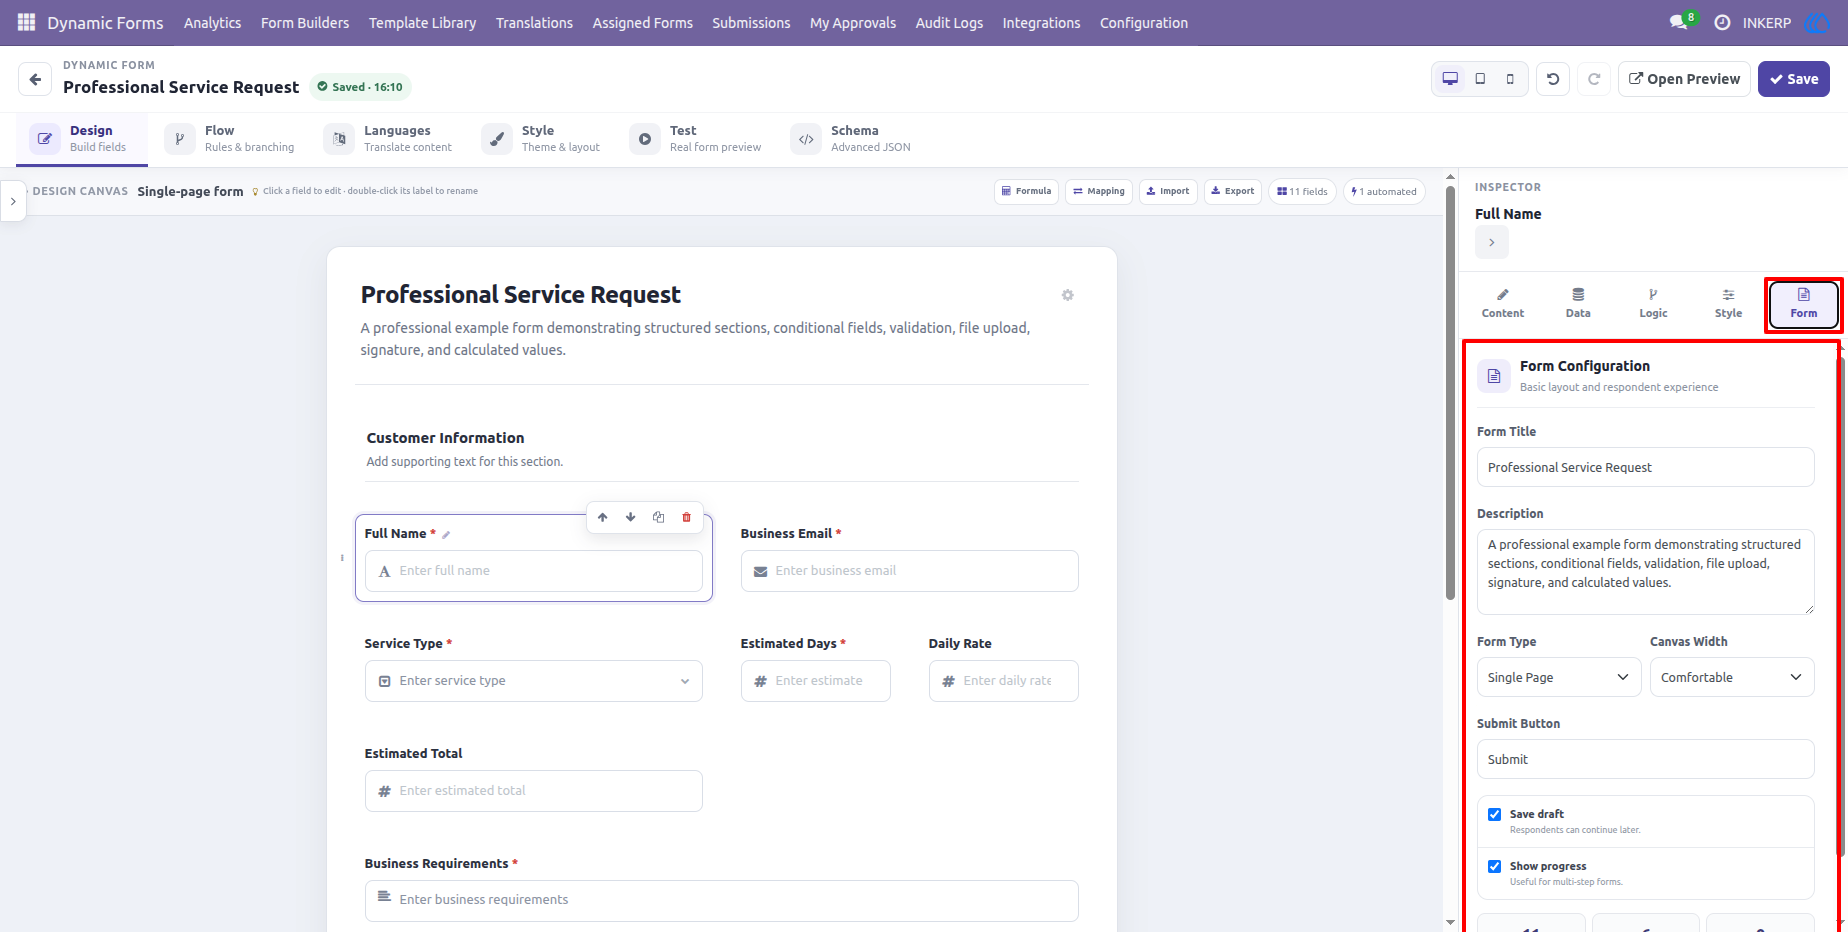
Task: Delete the Full Name field with trash icon
Action: tap(687, 517)
